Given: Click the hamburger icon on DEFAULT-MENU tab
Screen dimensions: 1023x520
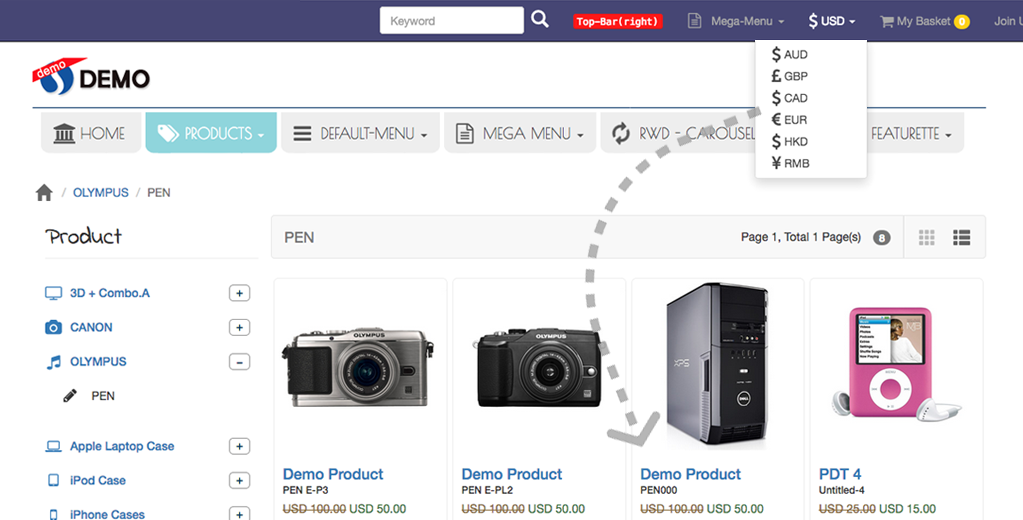Looking at the screenshot, I should 302,133.
